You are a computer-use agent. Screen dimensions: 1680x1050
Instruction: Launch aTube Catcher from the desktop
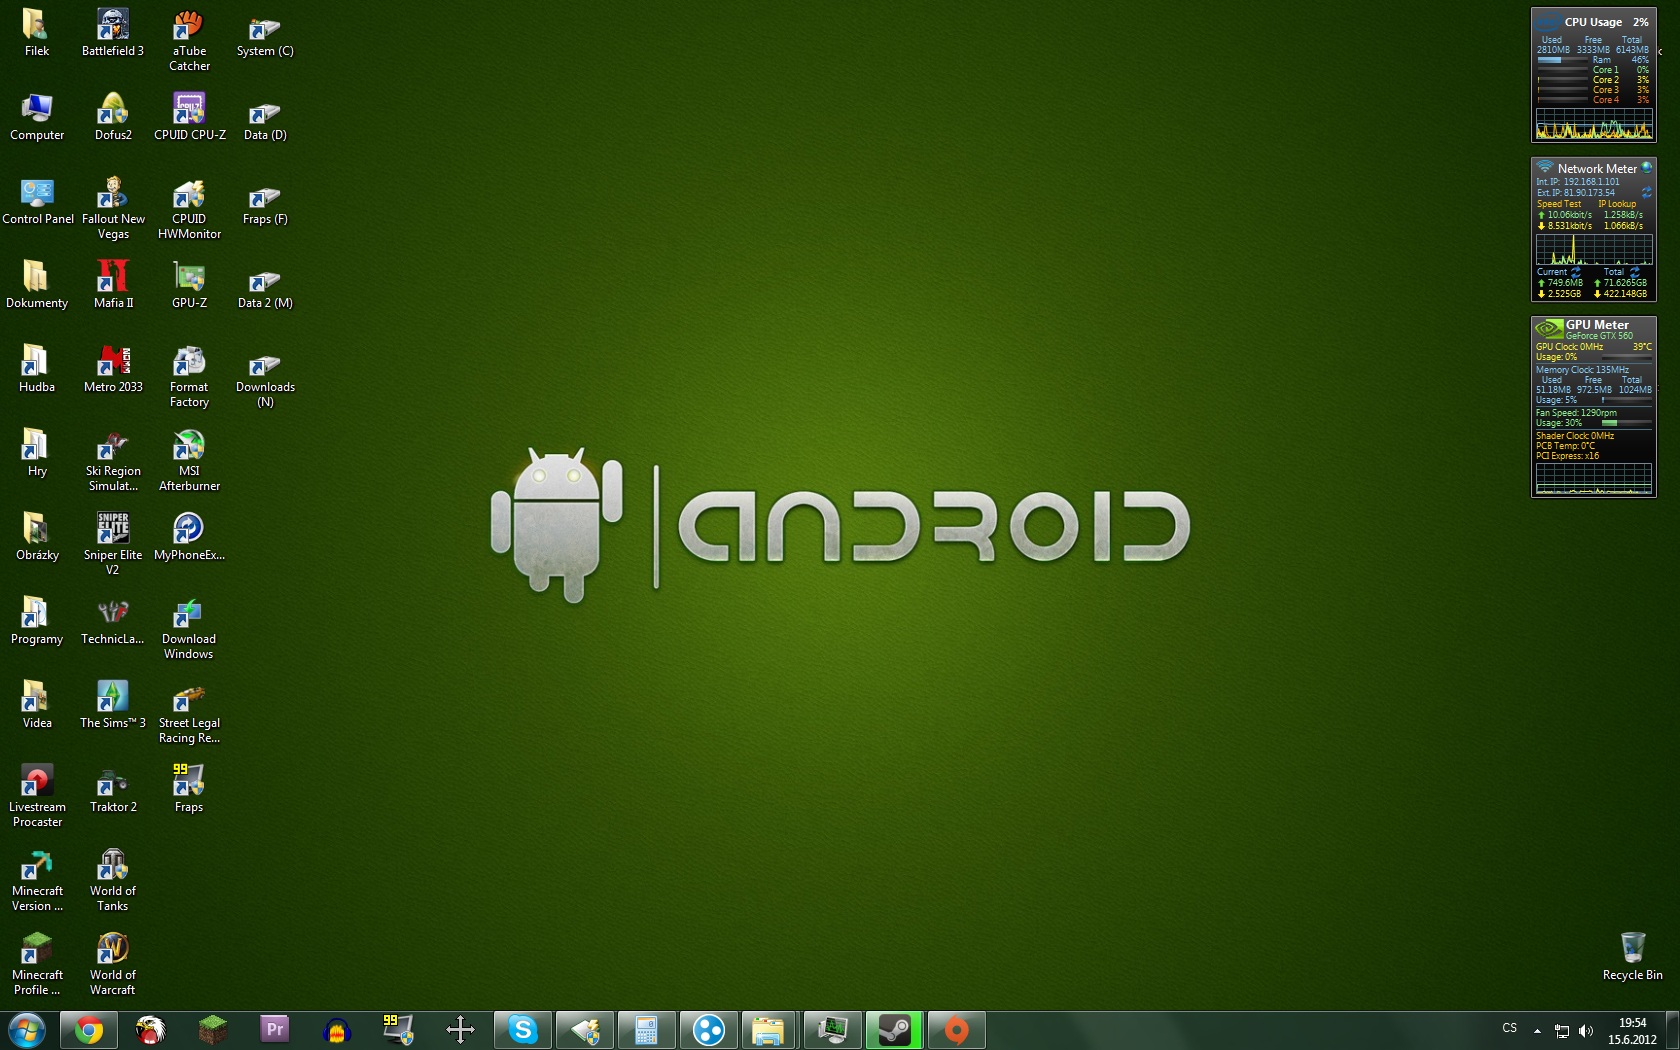pos(189,40)
